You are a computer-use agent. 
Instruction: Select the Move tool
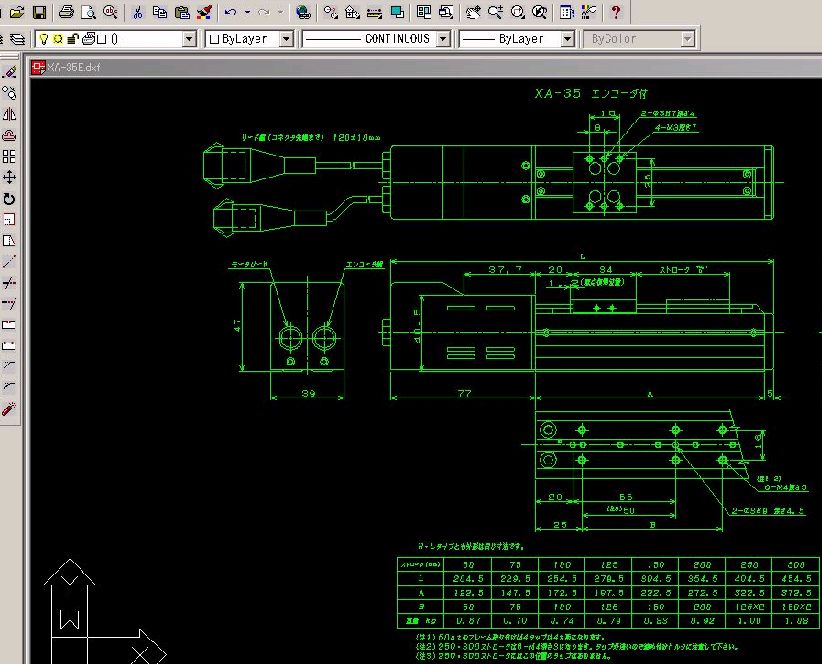point(9,177)
